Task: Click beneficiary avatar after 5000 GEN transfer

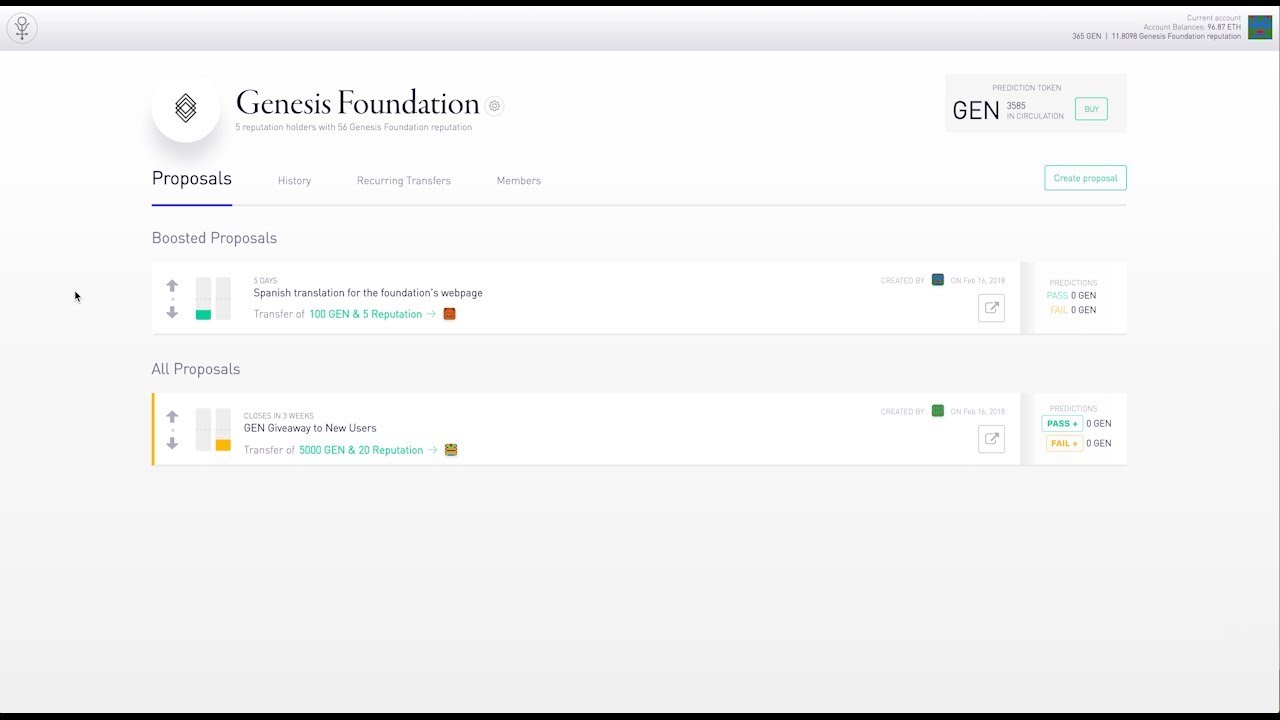Action: (451, 450)
